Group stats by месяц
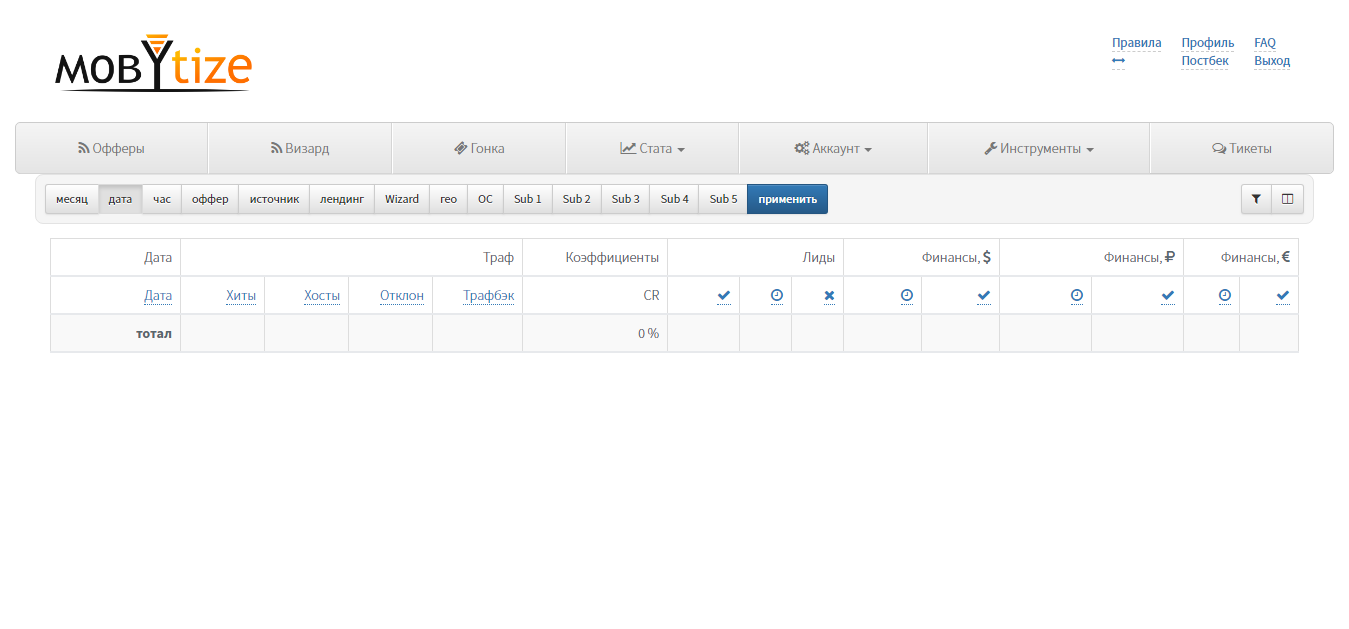Image resolution: width=1349 pixels, height=629 pixels. (x=72, y=199)
